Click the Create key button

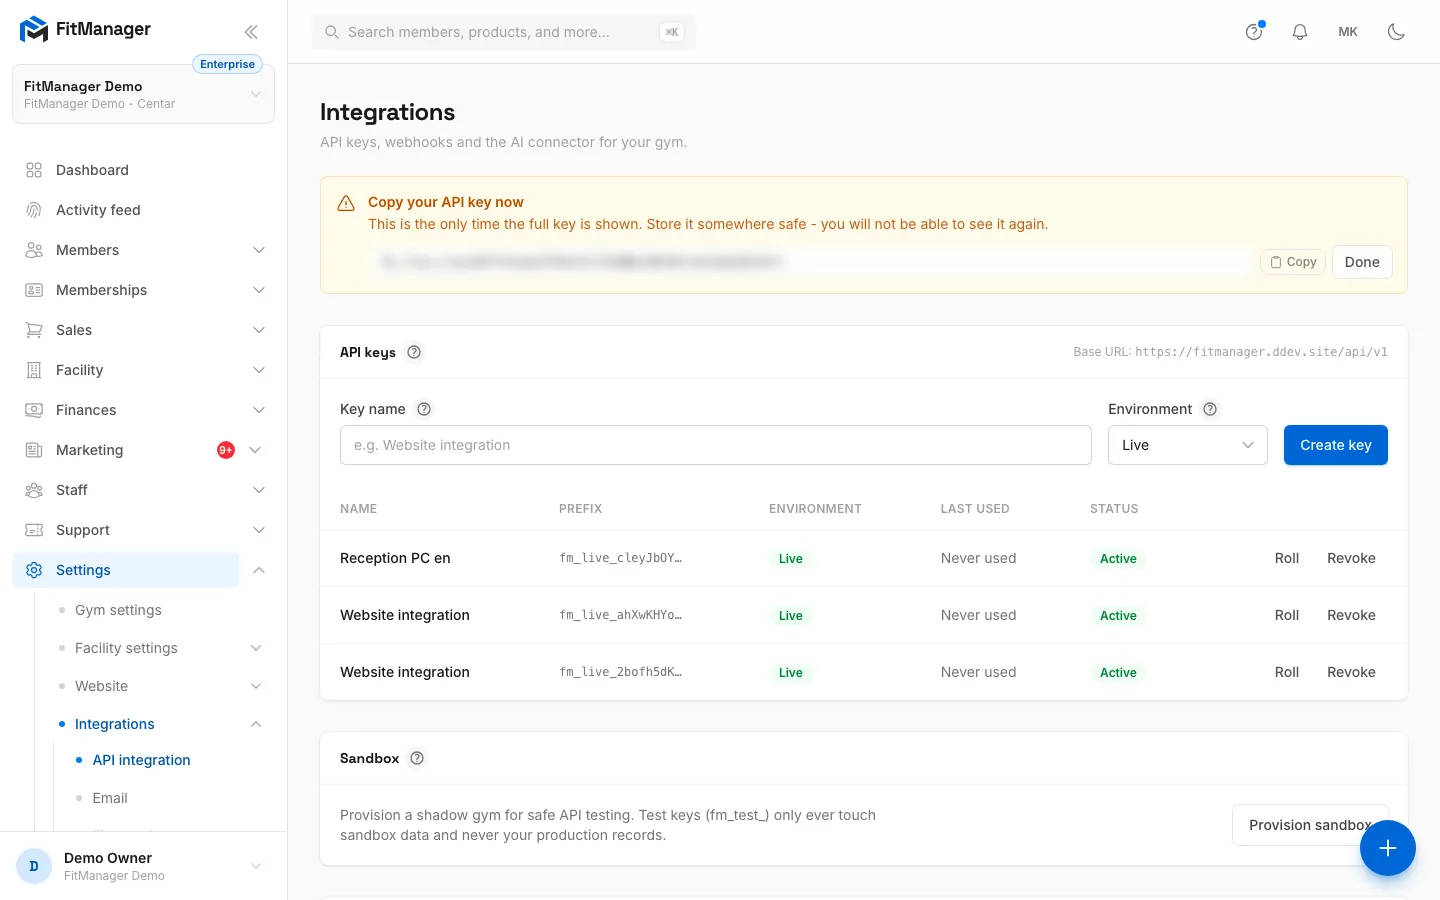[x=1336, y=445]
